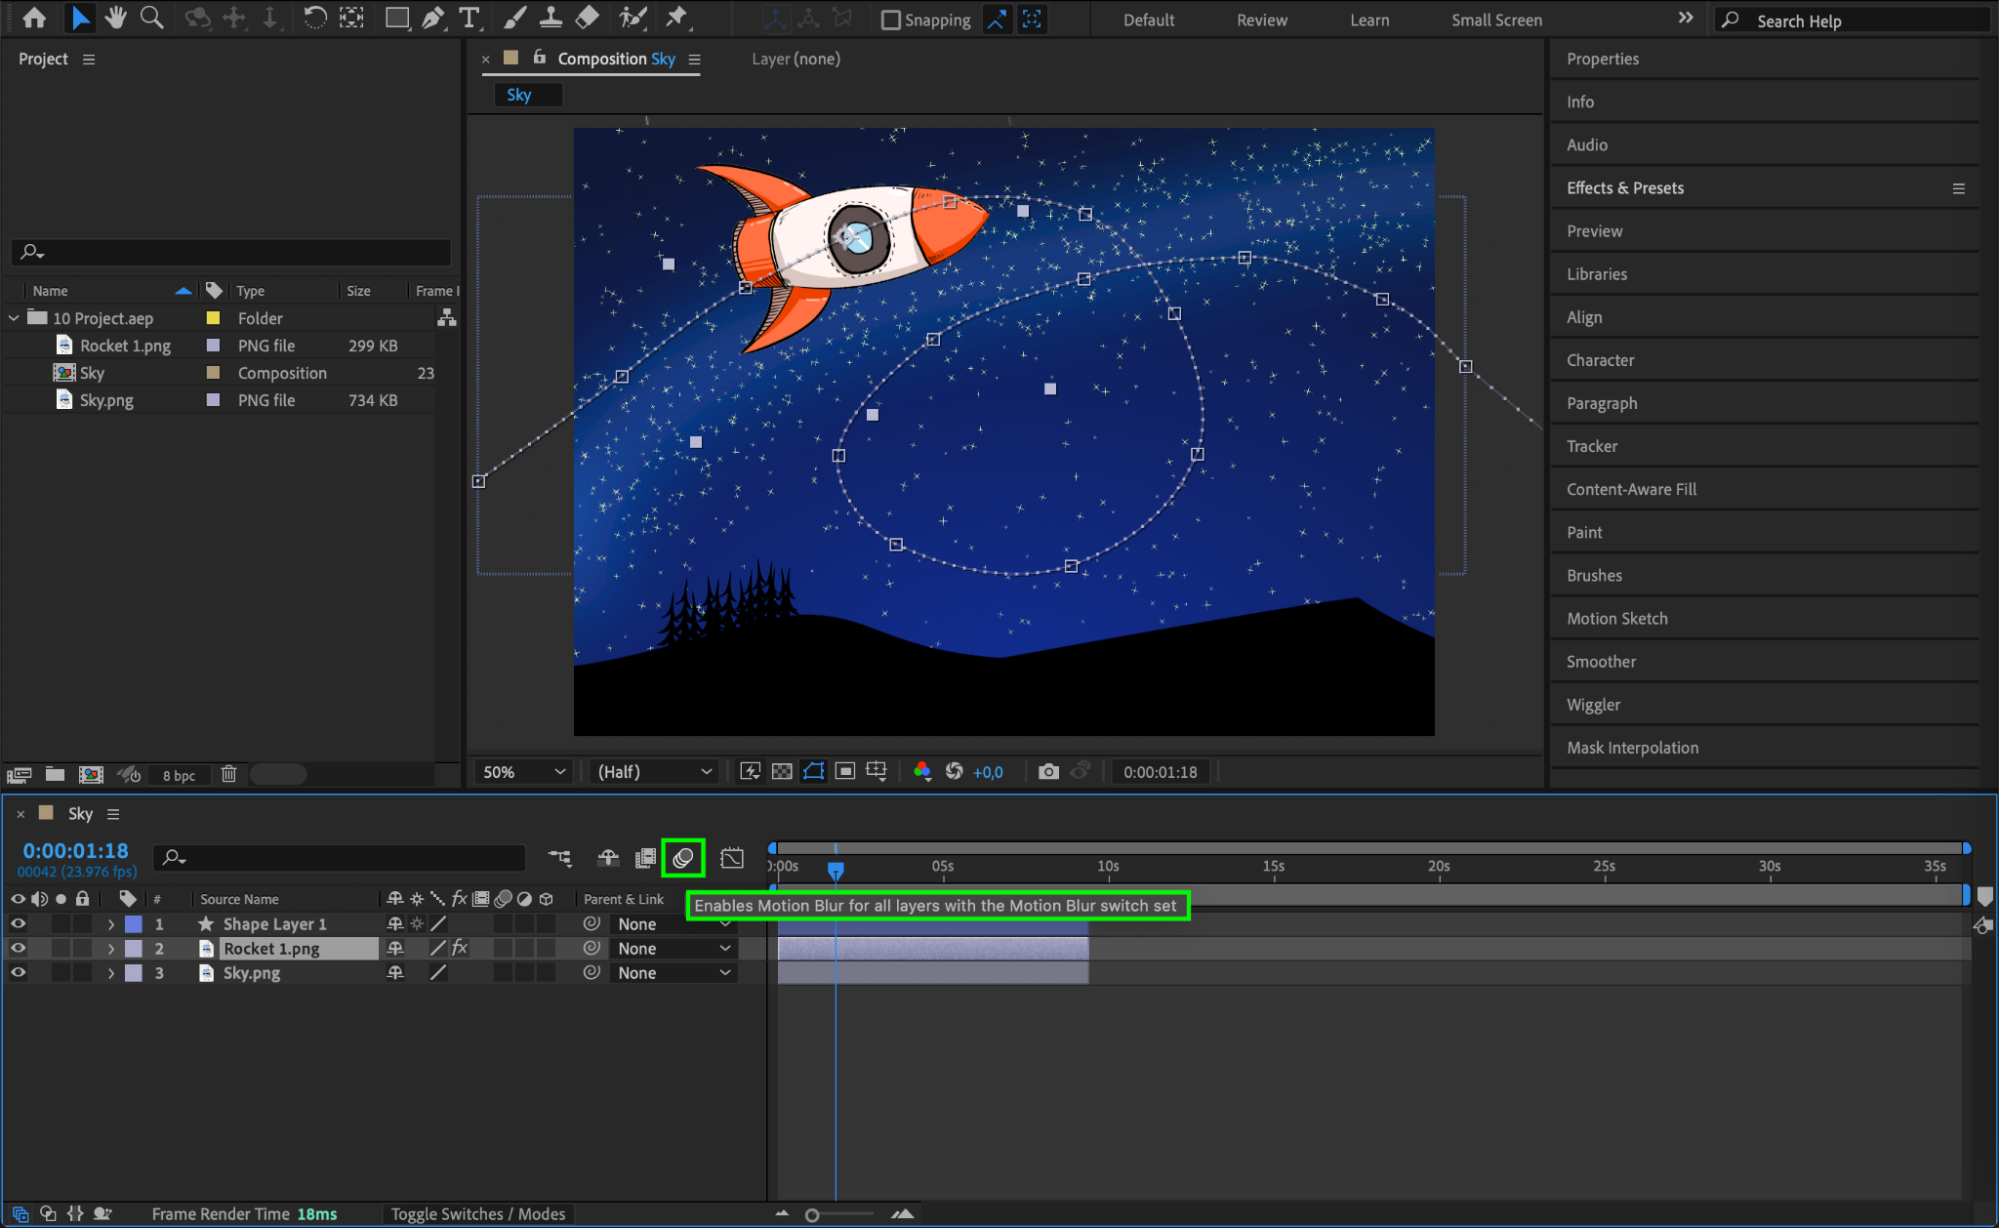Toggle visibility of Sky.png layer
Screen dimensions: 1999x1228
(18, 972)
